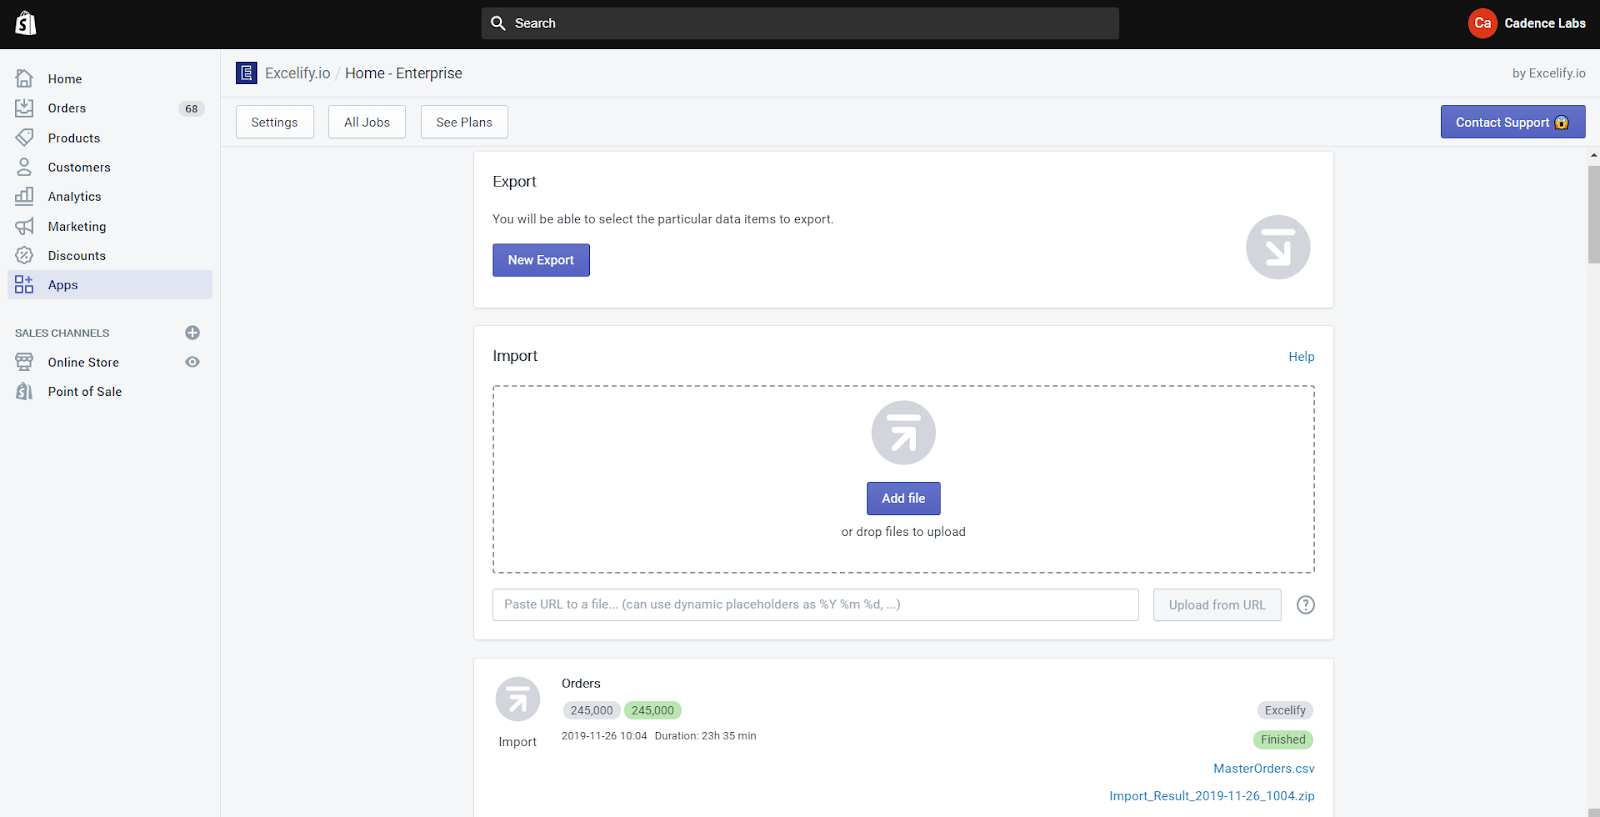Click the by Excelify.io link
The image size is (1600, 817).
[x=1549, y=73]
